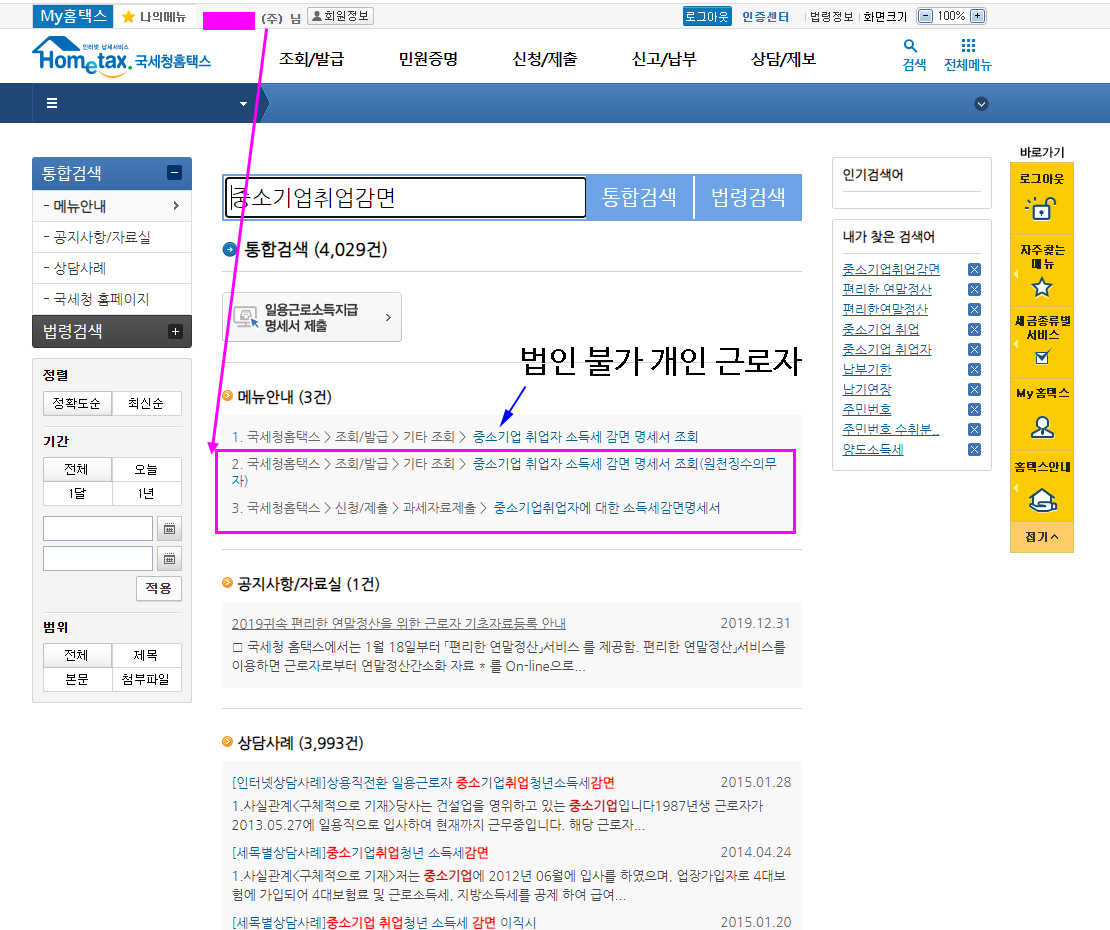
Task: Set search range to 첨부파일
Action: pos(146,679)
